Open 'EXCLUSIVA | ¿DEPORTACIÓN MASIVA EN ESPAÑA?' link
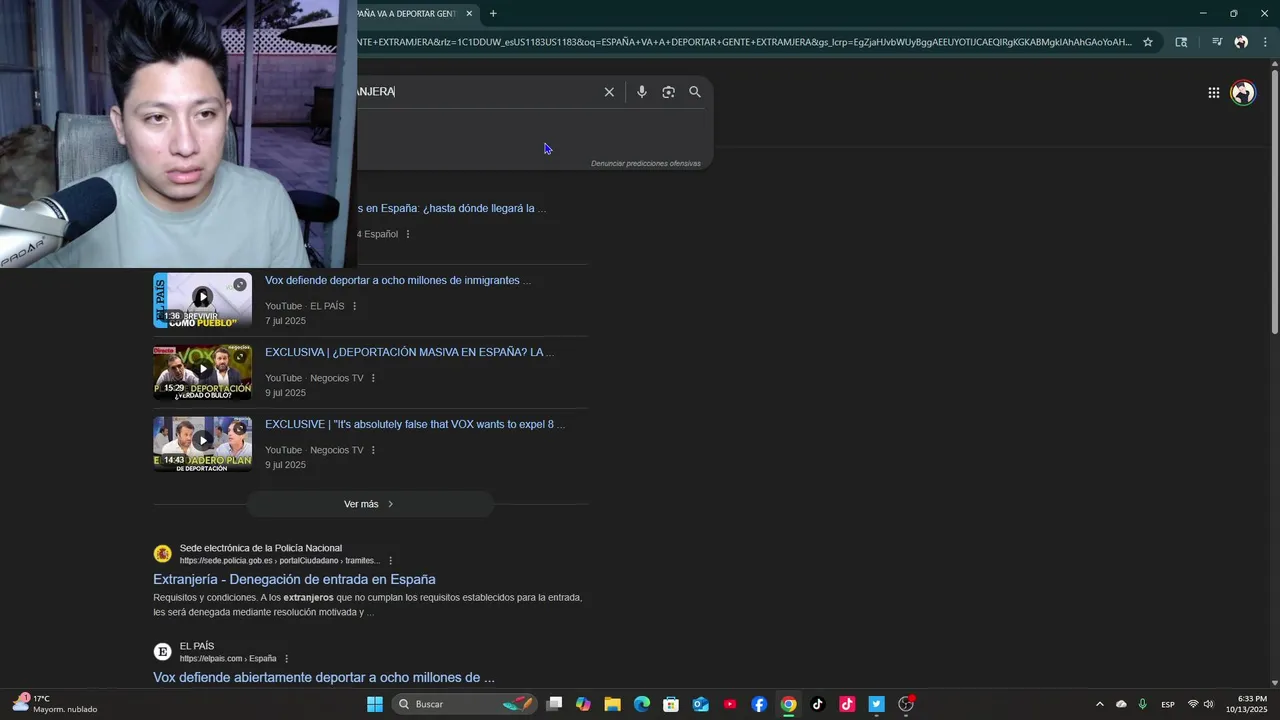The width and height of the screenshot is (1280, 720). click(409, 352)
